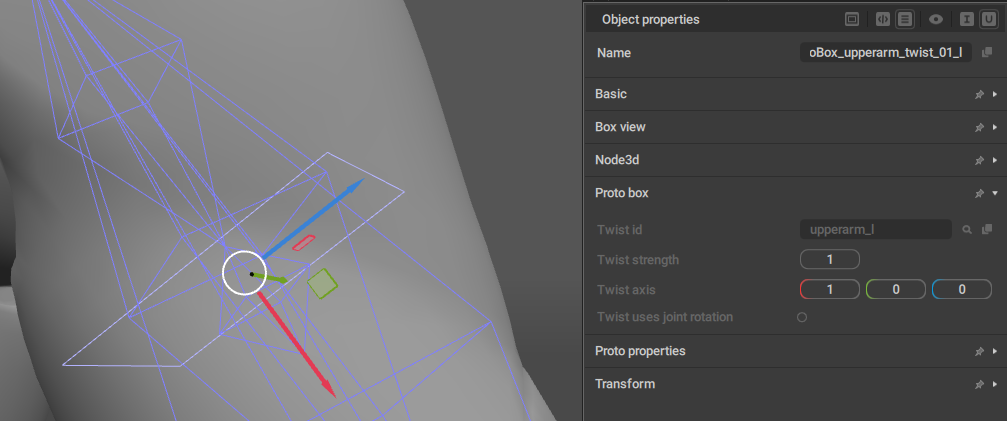Click the frame view icon in panel header
The height and width of the screenshot is (421, 1007).
click(852, 19)
